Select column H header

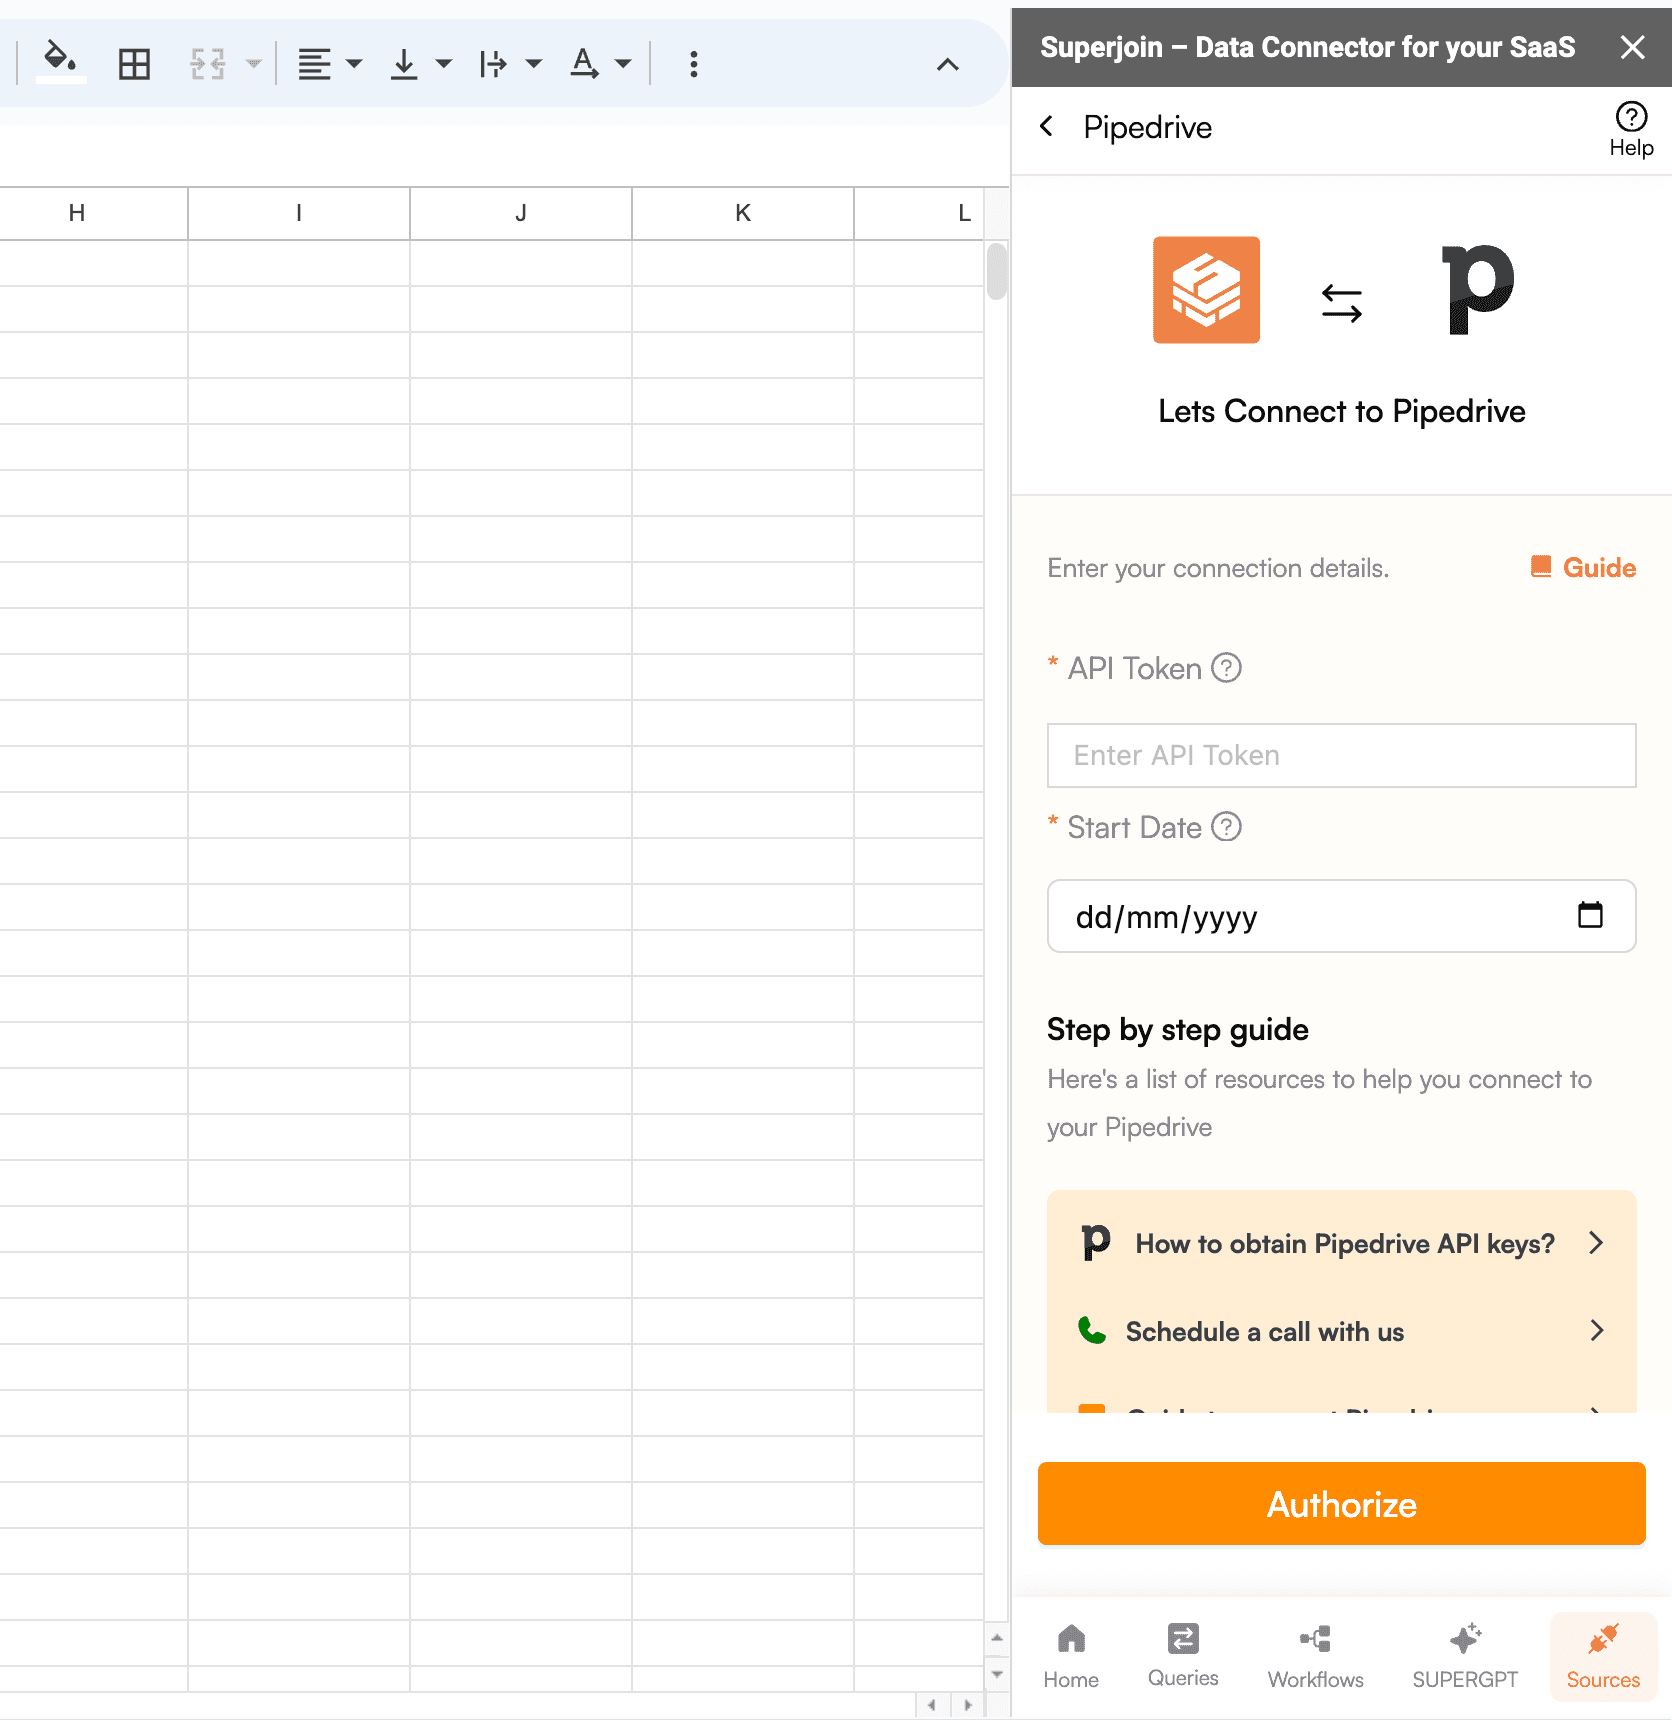(94, 213)
